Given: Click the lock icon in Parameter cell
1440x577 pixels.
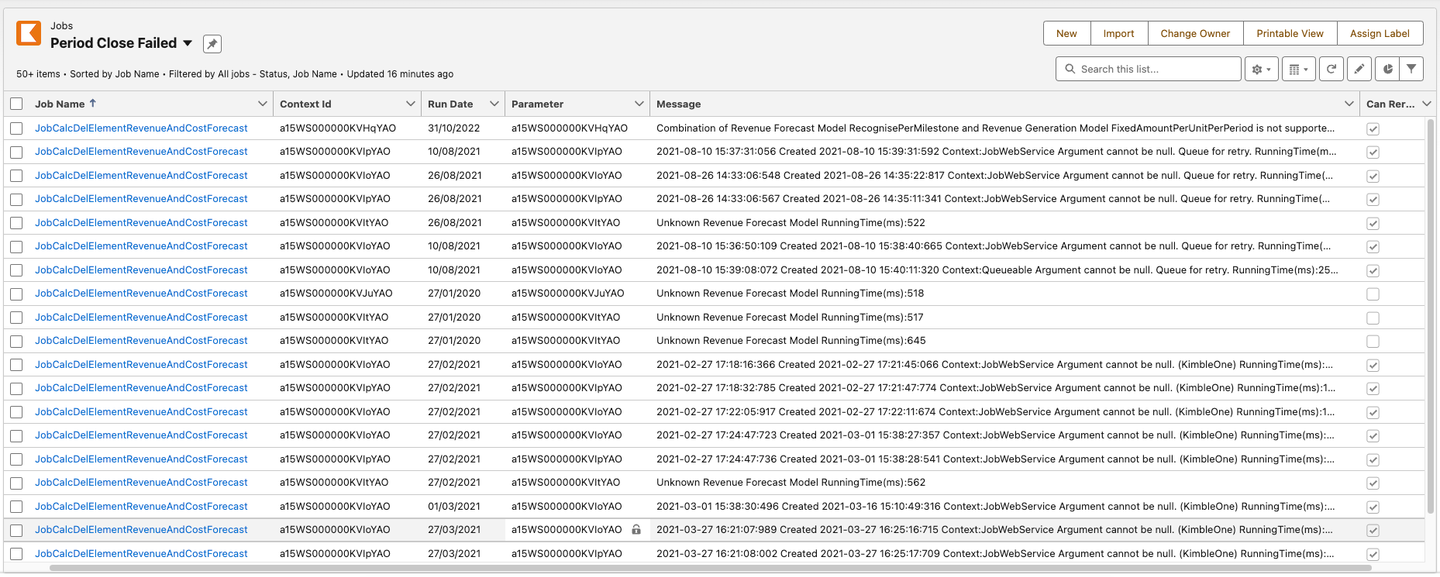Looking at the screenshot, I should point(636,530).
